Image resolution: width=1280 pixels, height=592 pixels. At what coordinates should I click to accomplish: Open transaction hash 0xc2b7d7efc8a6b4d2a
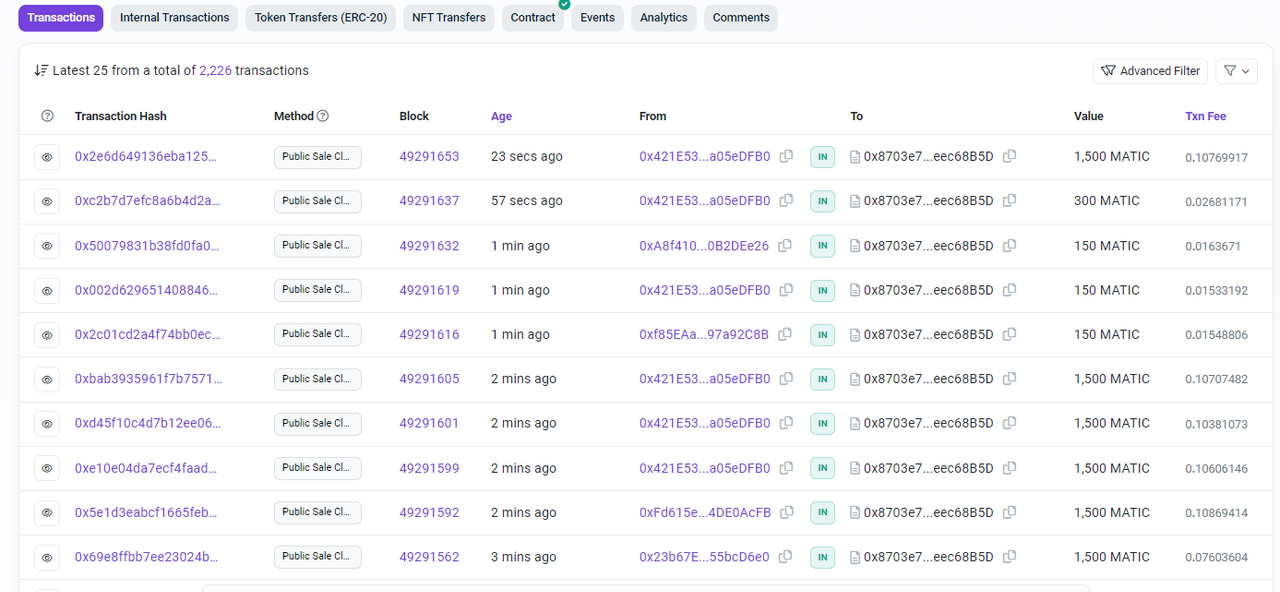pyautogui.click(x=147, y=201)
